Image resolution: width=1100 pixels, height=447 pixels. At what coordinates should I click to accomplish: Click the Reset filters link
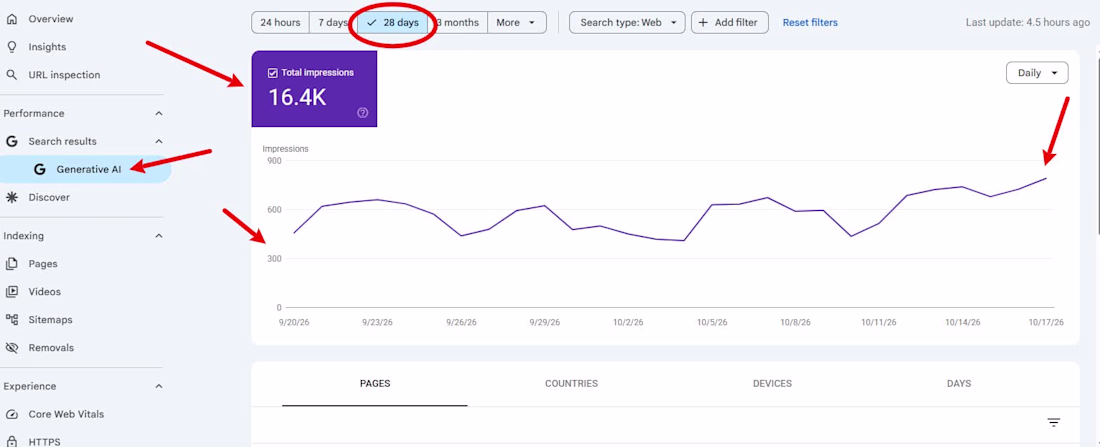click(810, 22)
